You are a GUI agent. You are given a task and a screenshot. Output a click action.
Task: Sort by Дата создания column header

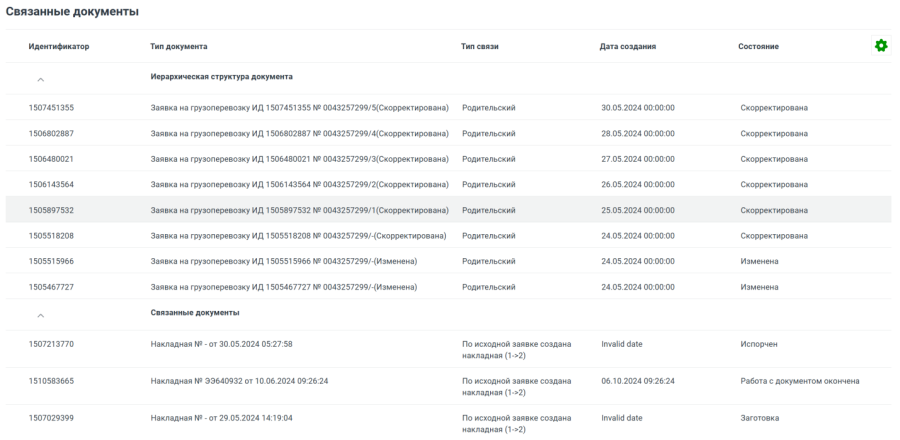tap(628, 47)
